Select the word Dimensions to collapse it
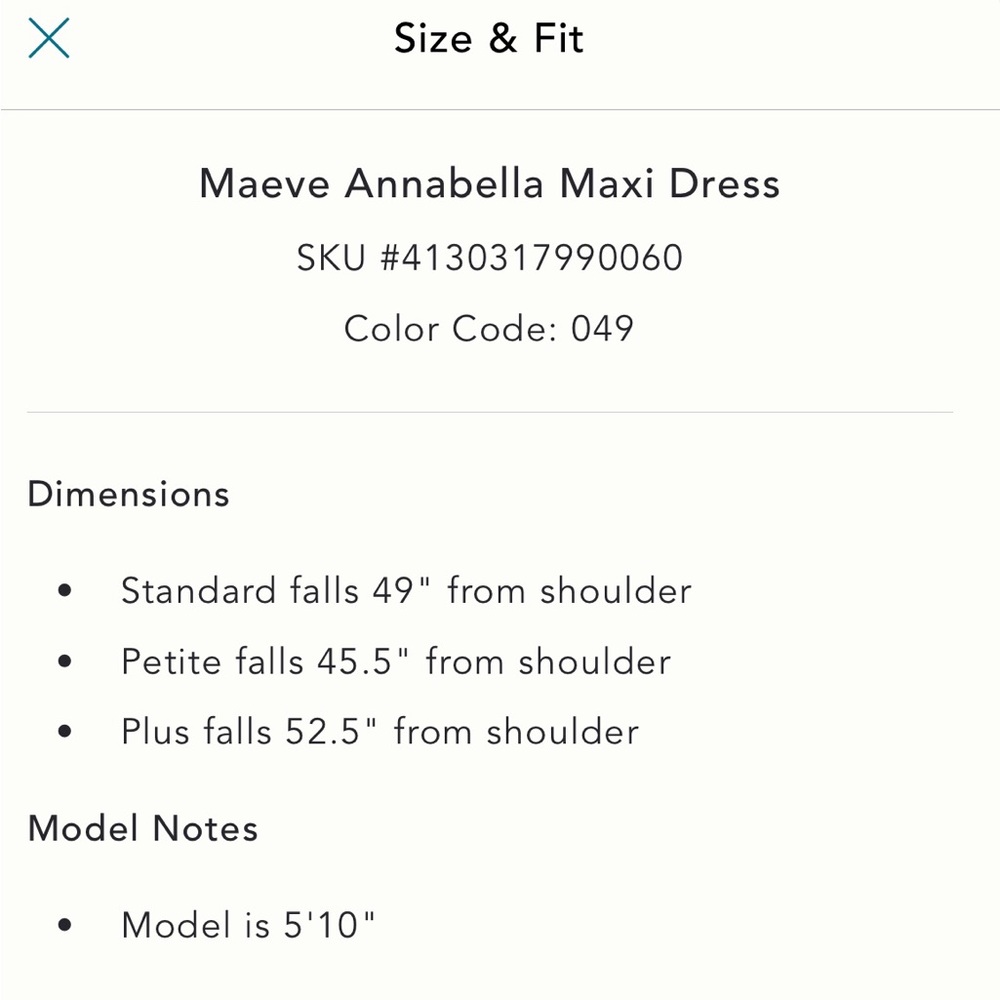Image resolution: width=1000 pixels, height=1000 pixels. pyautogui.click(x=128, y=493)
